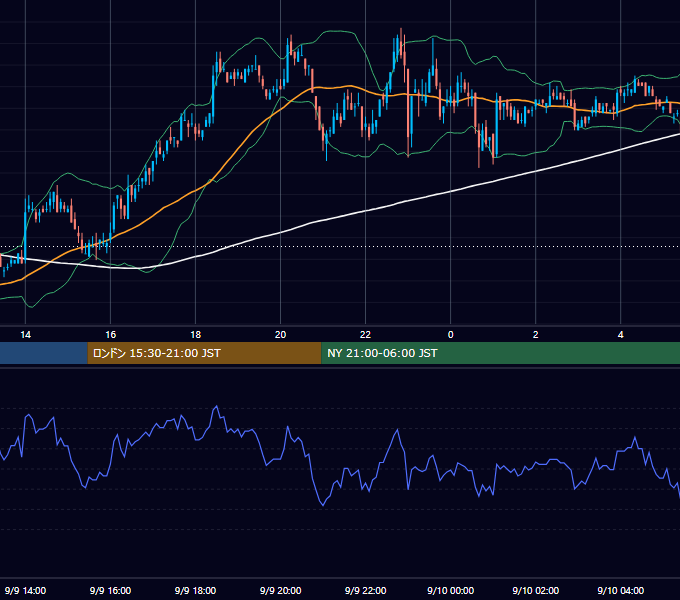Screen dimensions: 680x600
Task: Click the 22 hour label on price chart axis
Action: click(366, 335)
